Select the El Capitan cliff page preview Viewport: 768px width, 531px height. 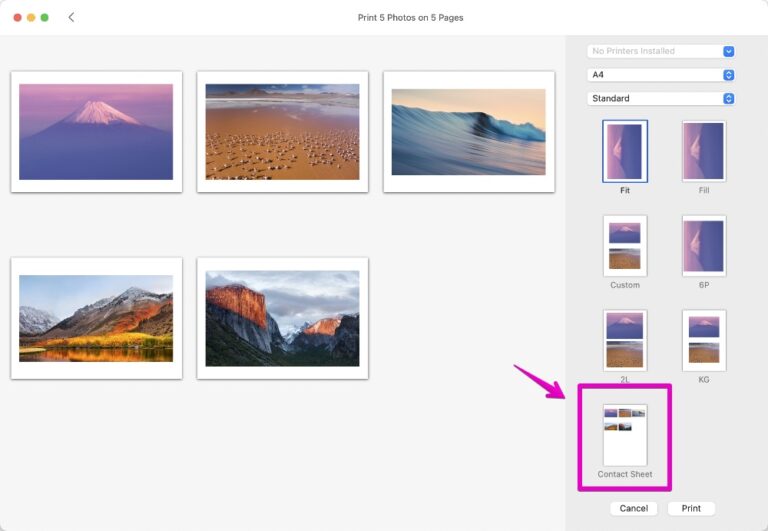pos(283,318)
